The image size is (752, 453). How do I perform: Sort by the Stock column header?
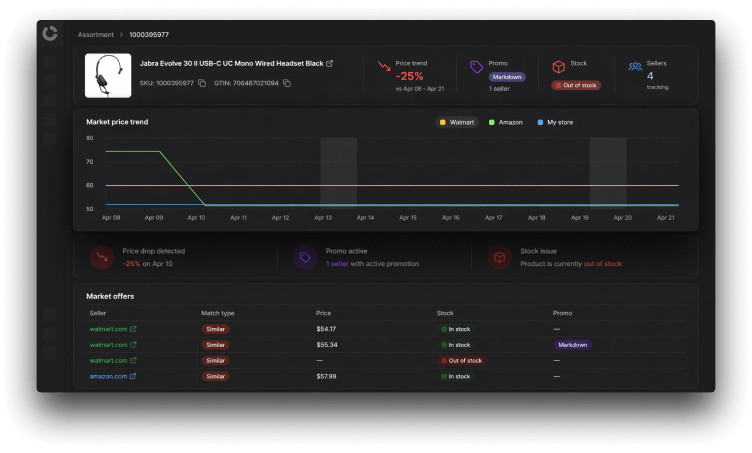(x=445, y=313)
